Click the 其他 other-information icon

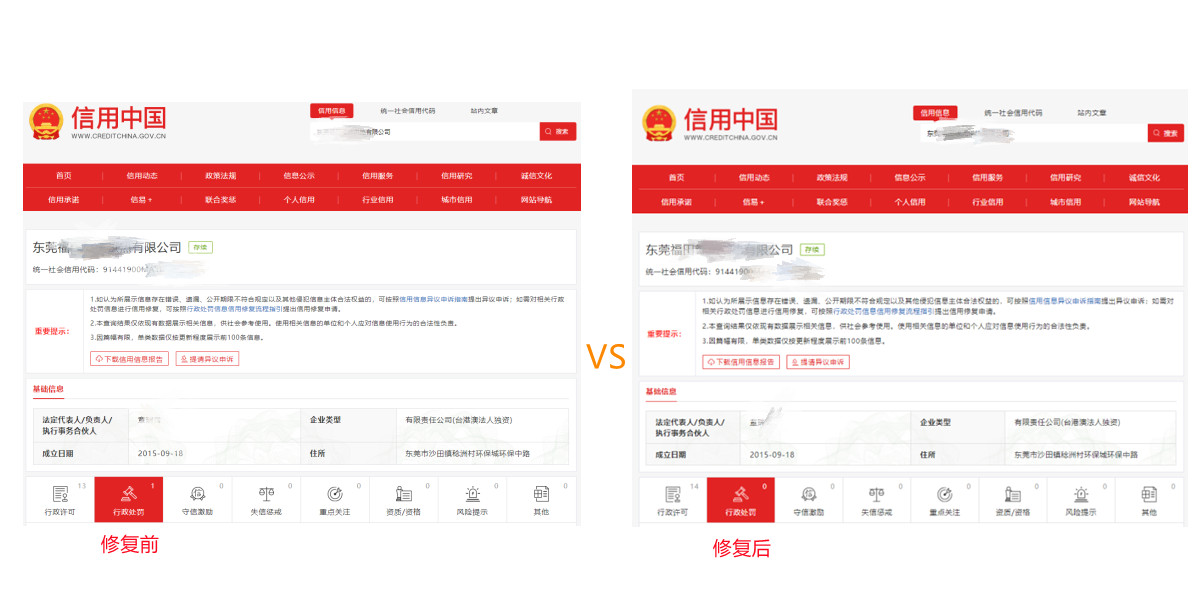(x=541, y=494)
